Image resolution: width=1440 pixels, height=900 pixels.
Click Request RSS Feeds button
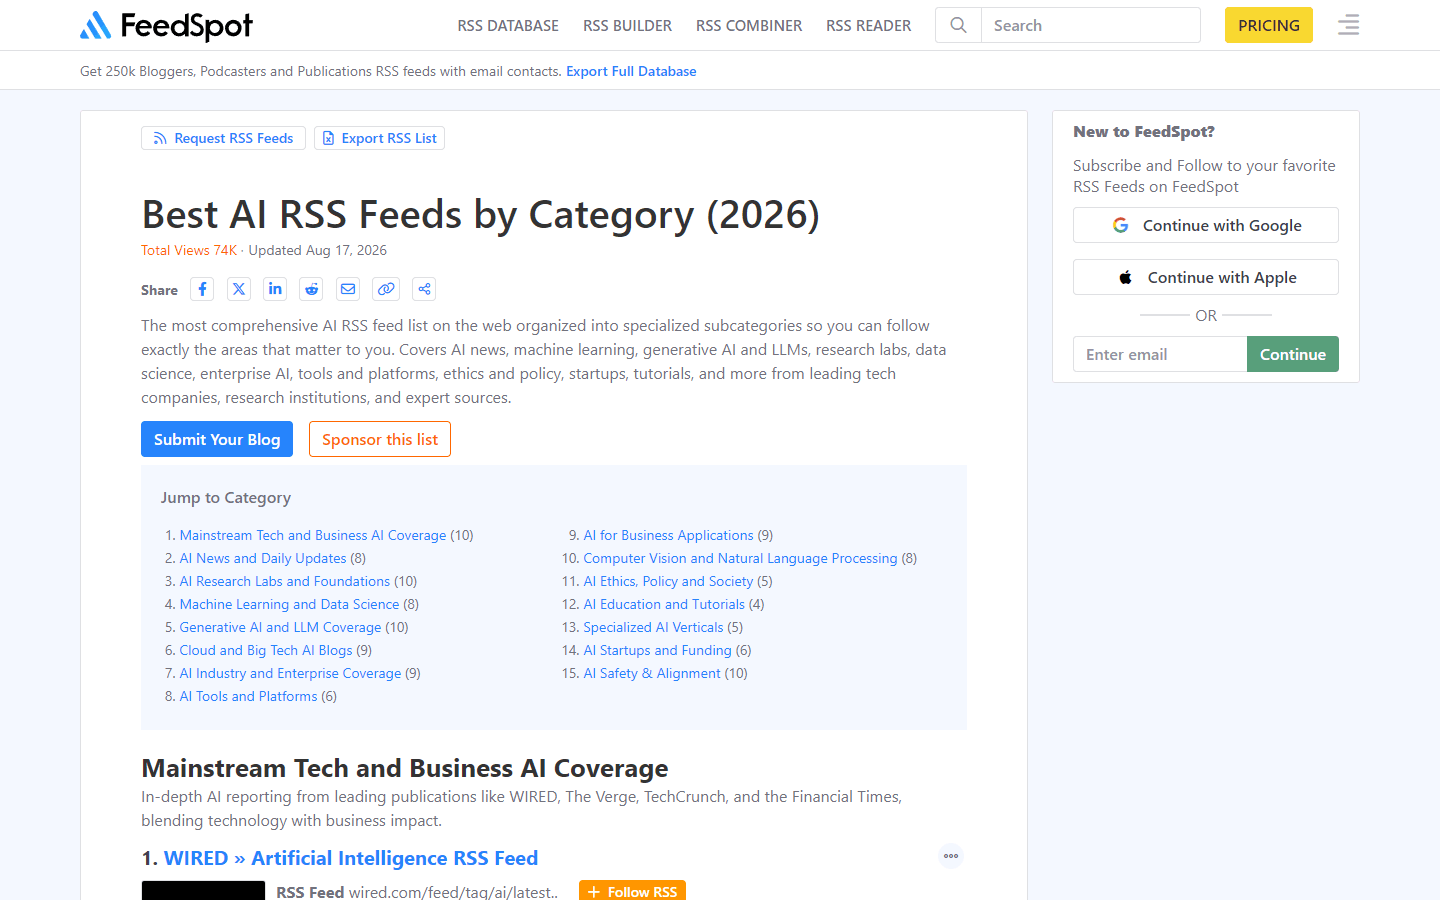(224, 138)
